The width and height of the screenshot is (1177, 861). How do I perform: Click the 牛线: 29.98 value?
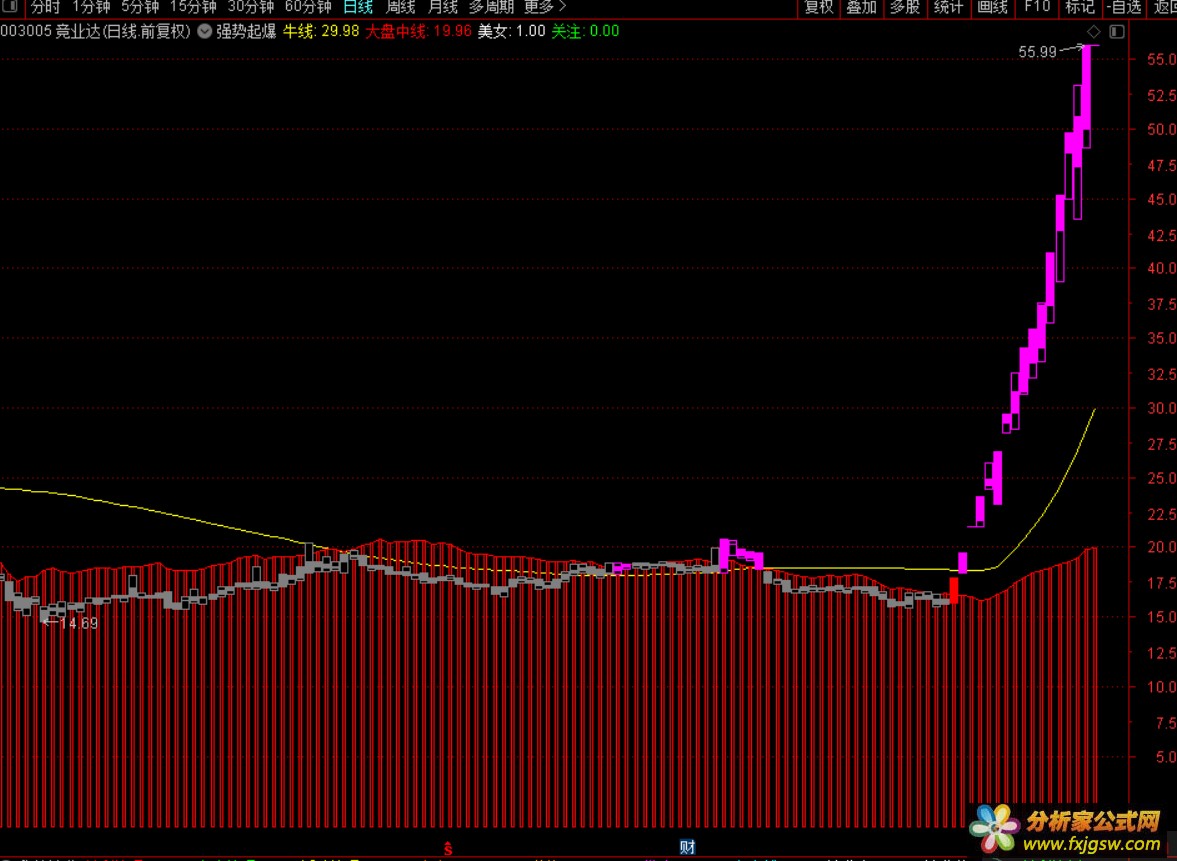(321, 32)
